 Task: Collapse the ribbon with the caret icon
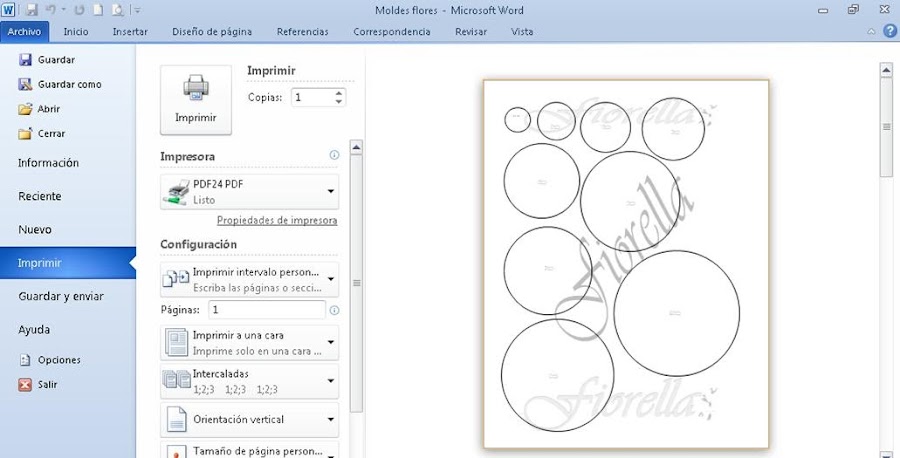871,32
